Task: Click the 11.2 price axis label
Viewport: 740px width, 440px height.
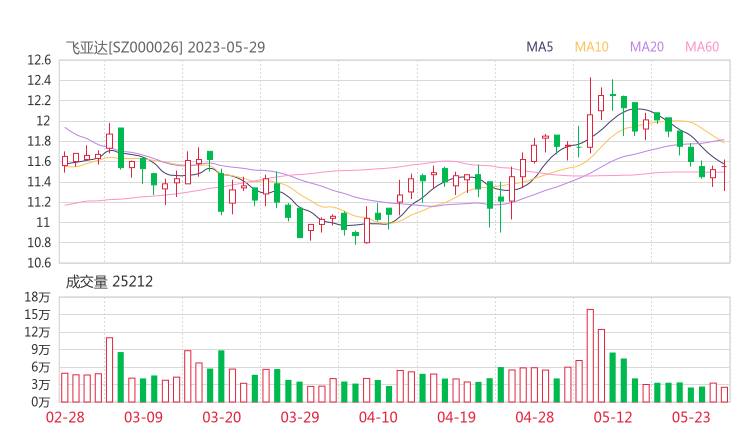Action: [x=39, y=203]
